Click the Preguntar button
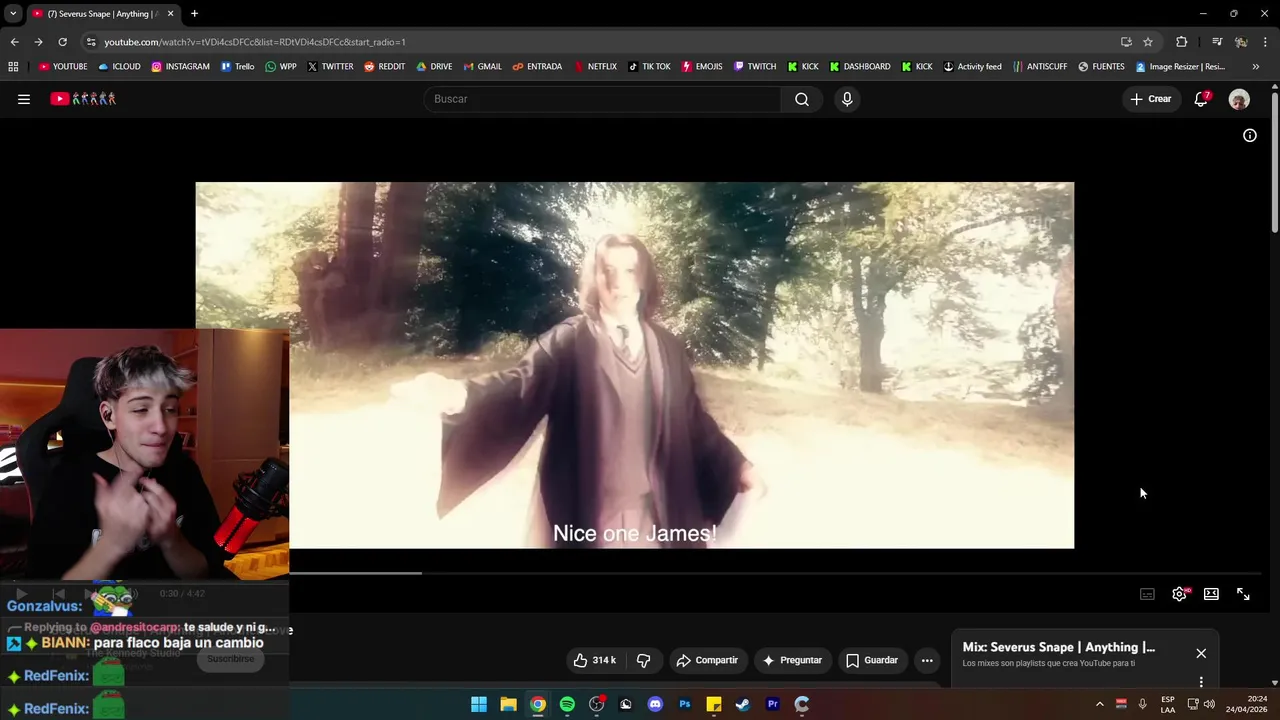Image resolution: width=1280 pixels, height=720 pixels. 792,660
